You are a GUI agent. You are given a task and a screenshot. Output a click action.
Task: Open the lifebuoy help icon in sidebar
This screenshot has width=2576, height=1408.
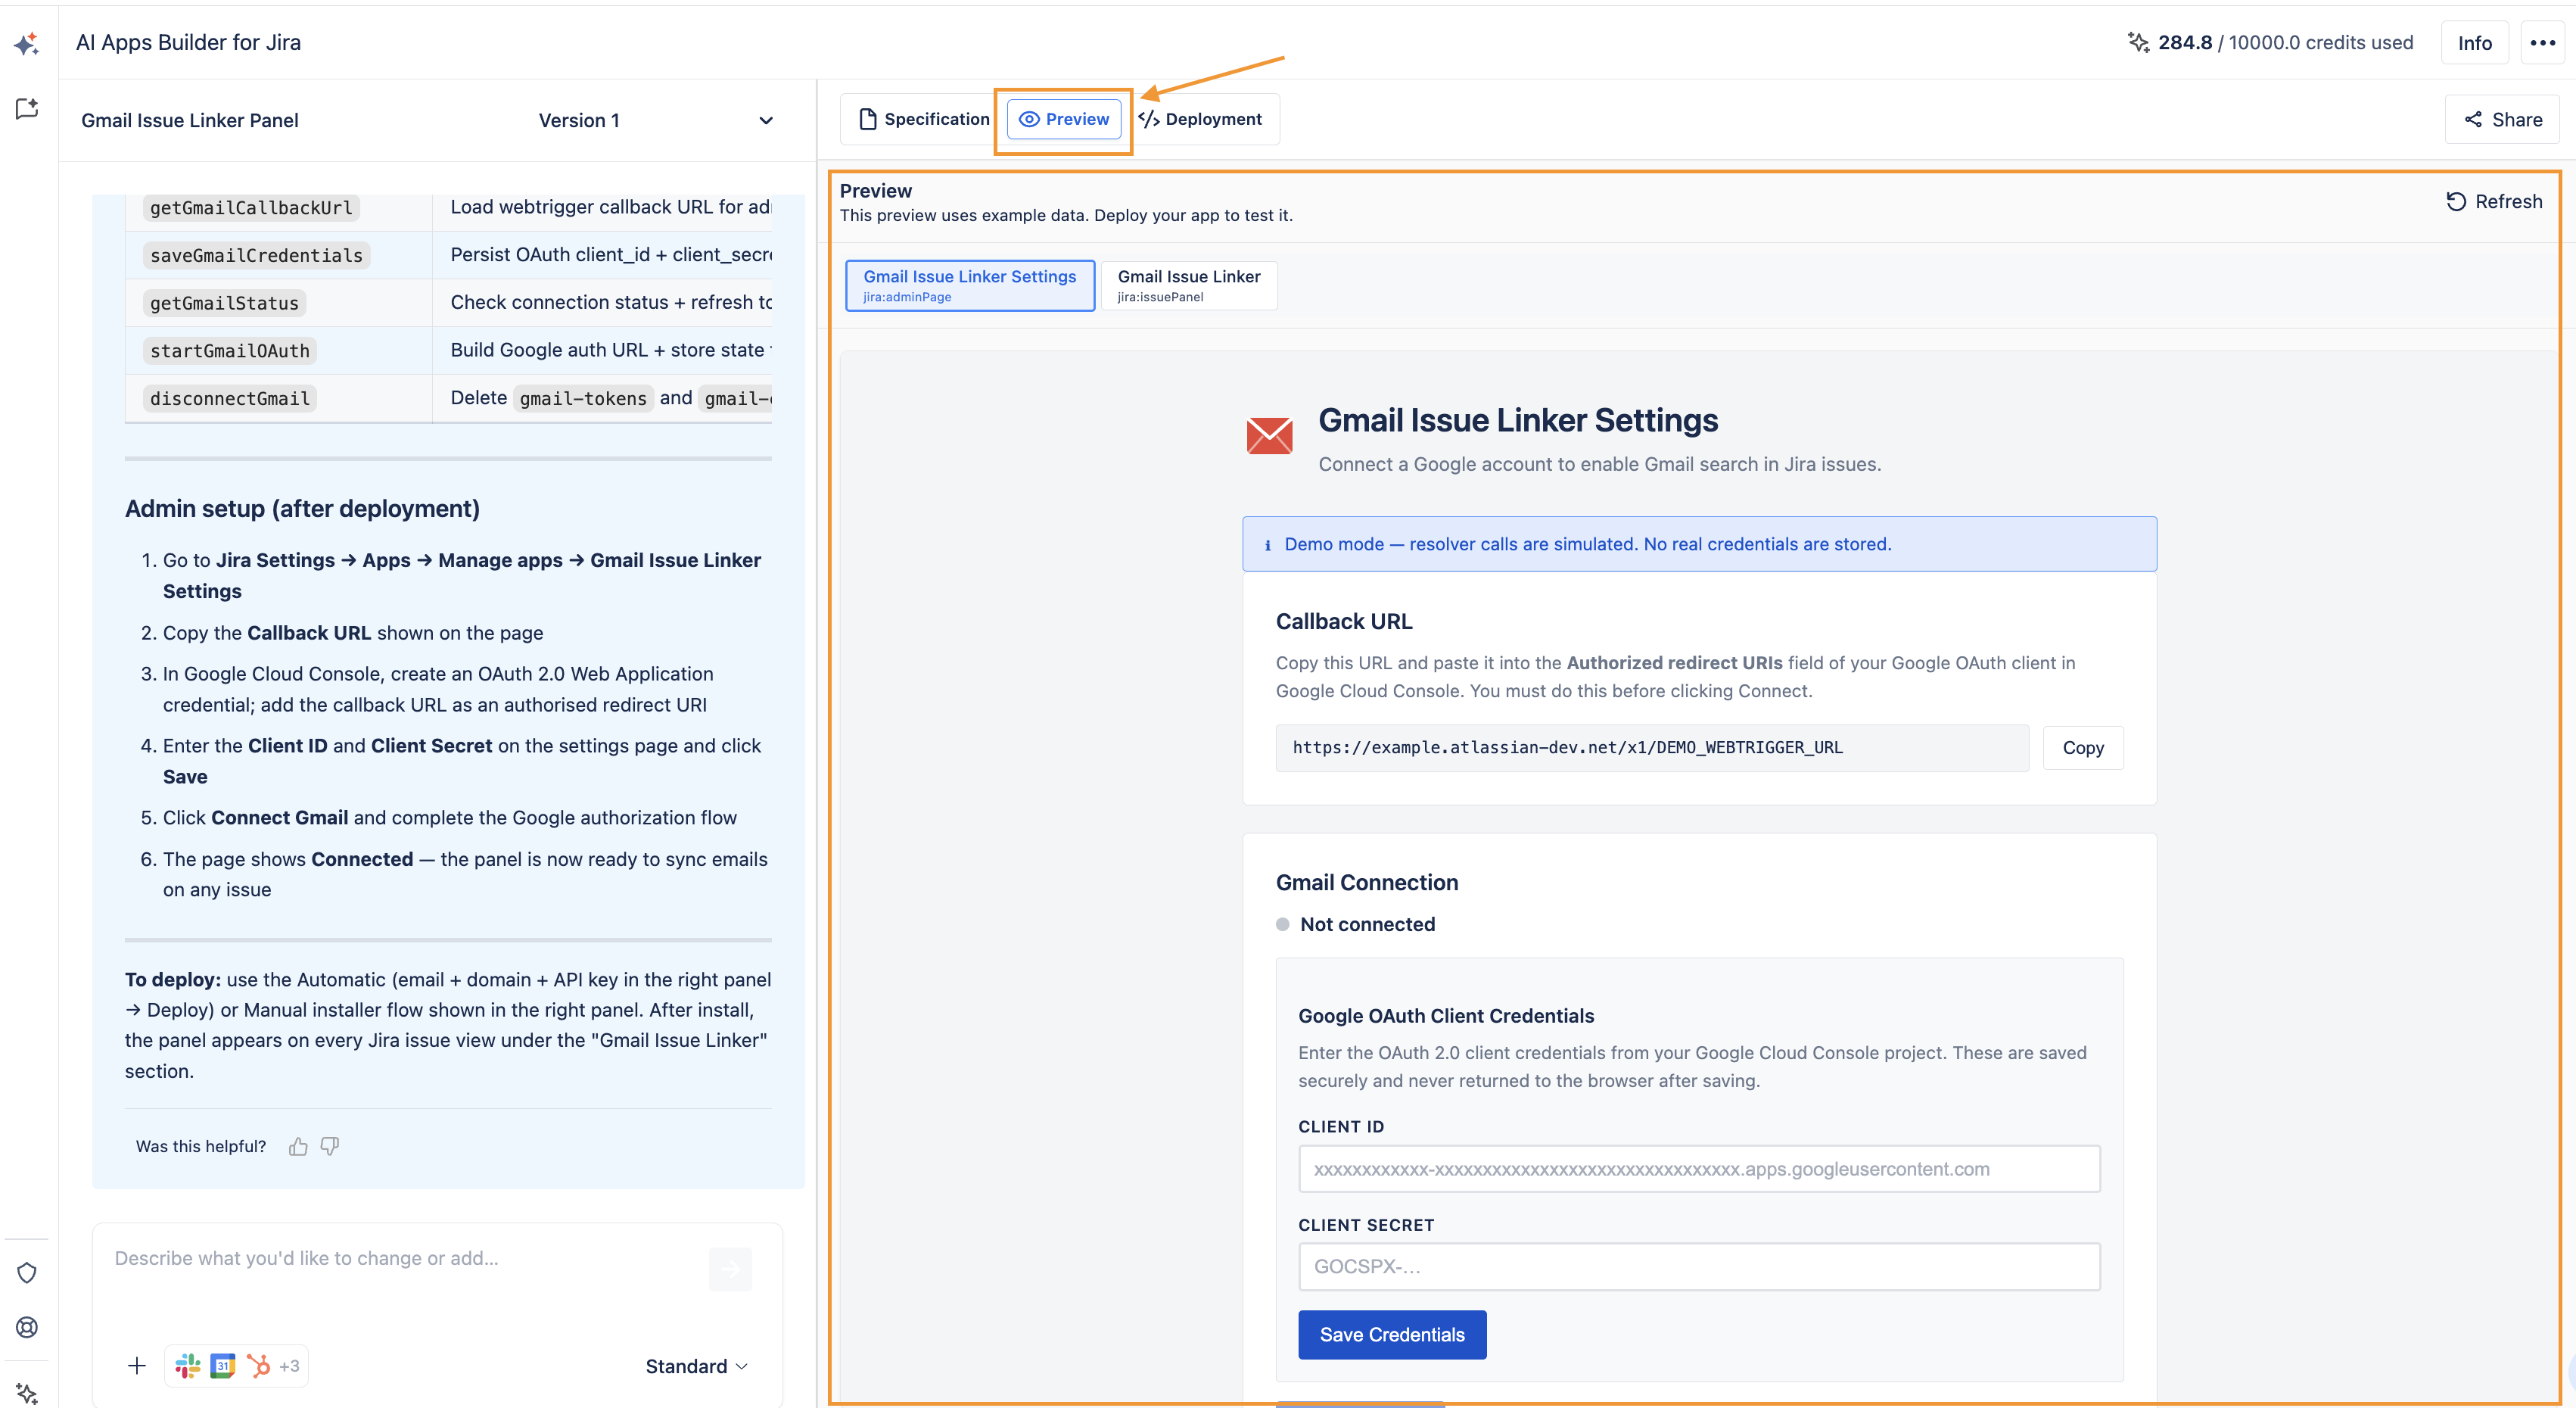[x=27, y=1327]
